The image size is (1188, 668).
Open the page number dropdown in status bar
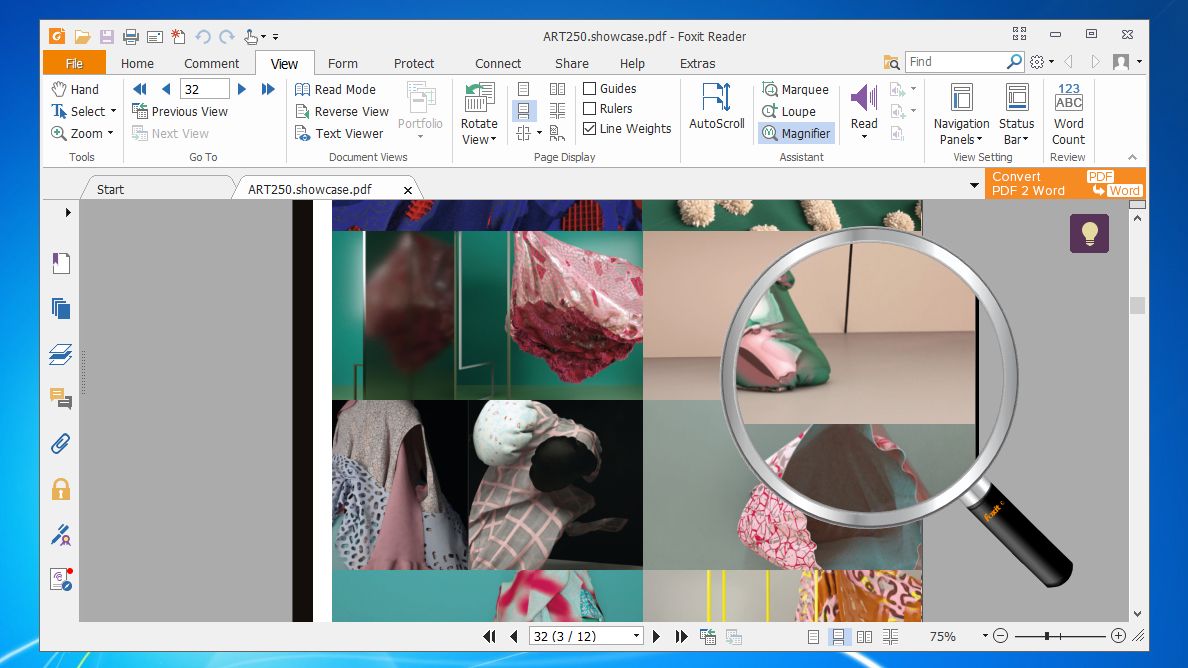636,636
